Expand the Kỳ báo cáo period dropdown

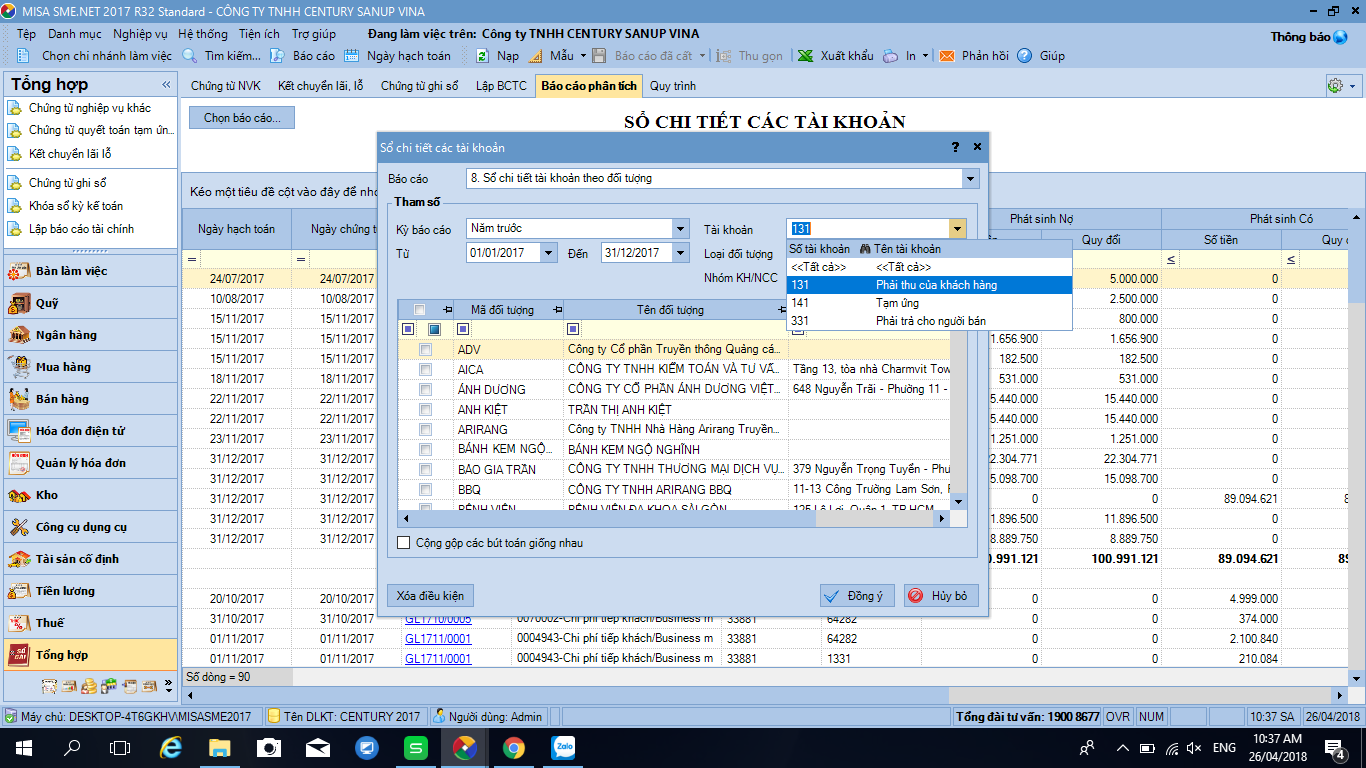(681, 228)
